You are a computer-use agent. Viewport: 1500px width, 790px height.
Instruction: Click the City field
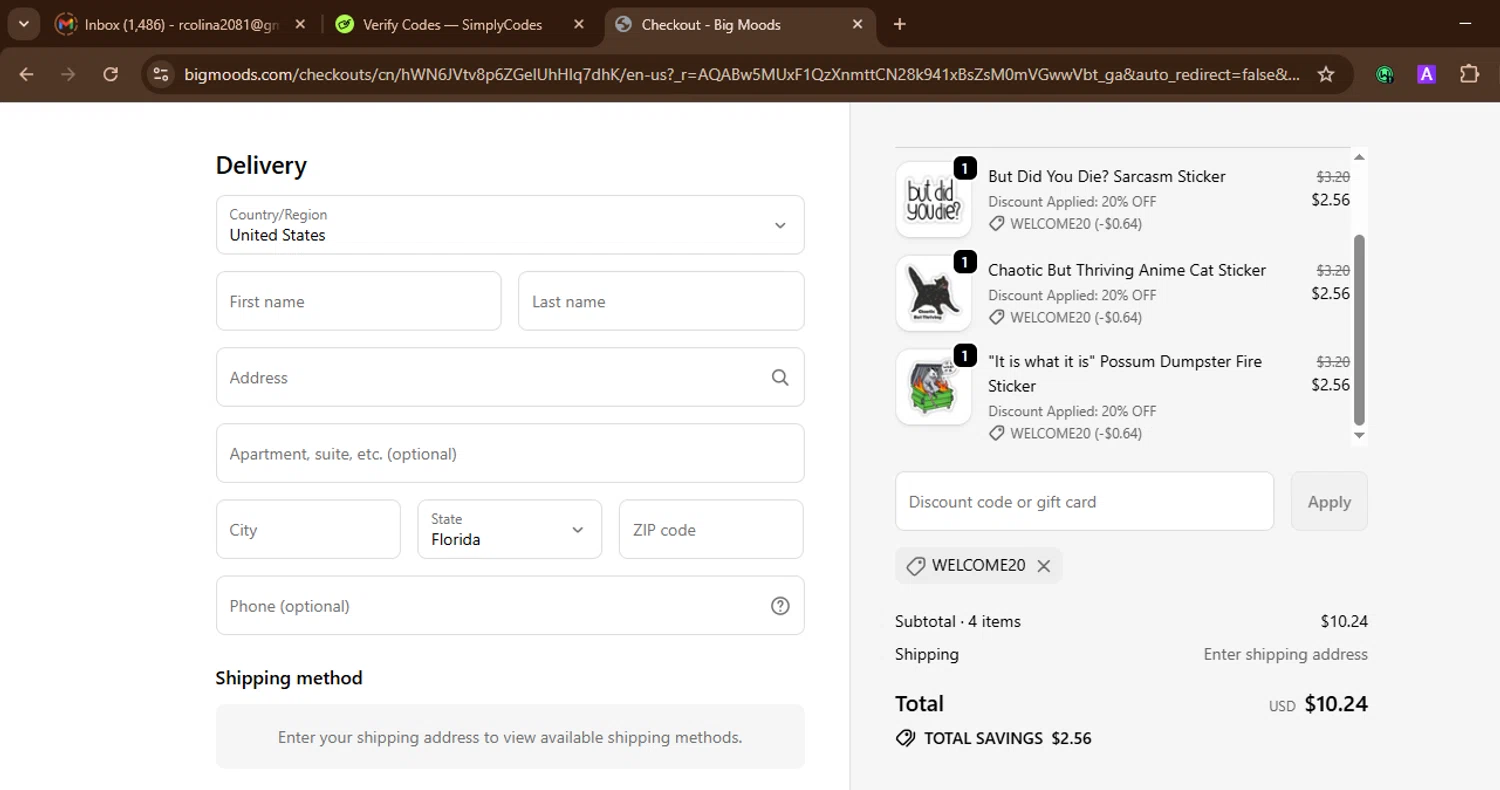308,529
